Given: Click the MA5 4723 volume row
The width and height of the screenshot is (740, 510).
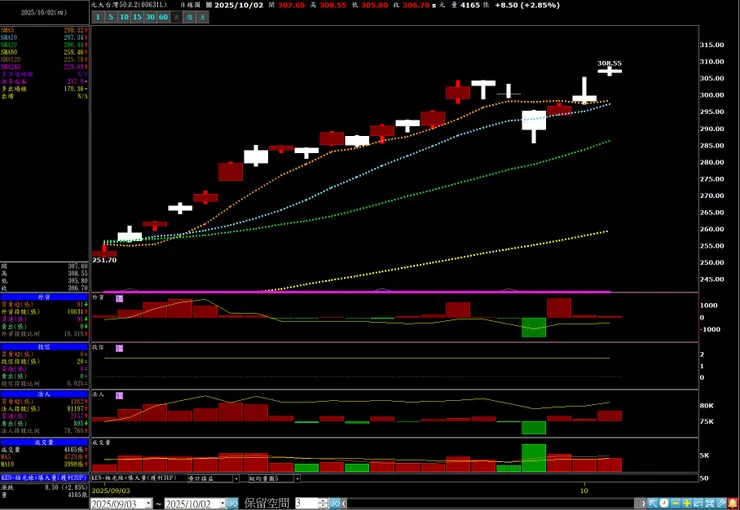Looking at the screenshot, I should pos(44,457).
